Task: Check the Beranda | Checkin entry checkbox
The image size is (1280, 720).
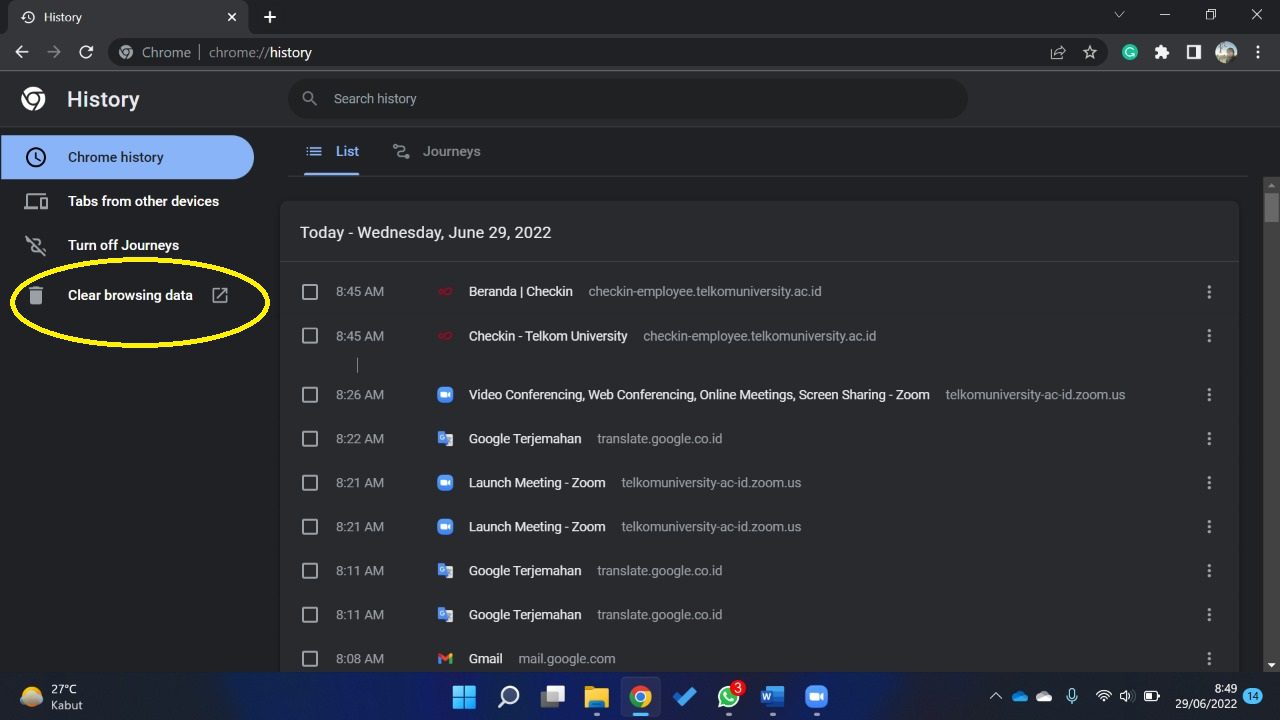Action: [x=310, y=292]
